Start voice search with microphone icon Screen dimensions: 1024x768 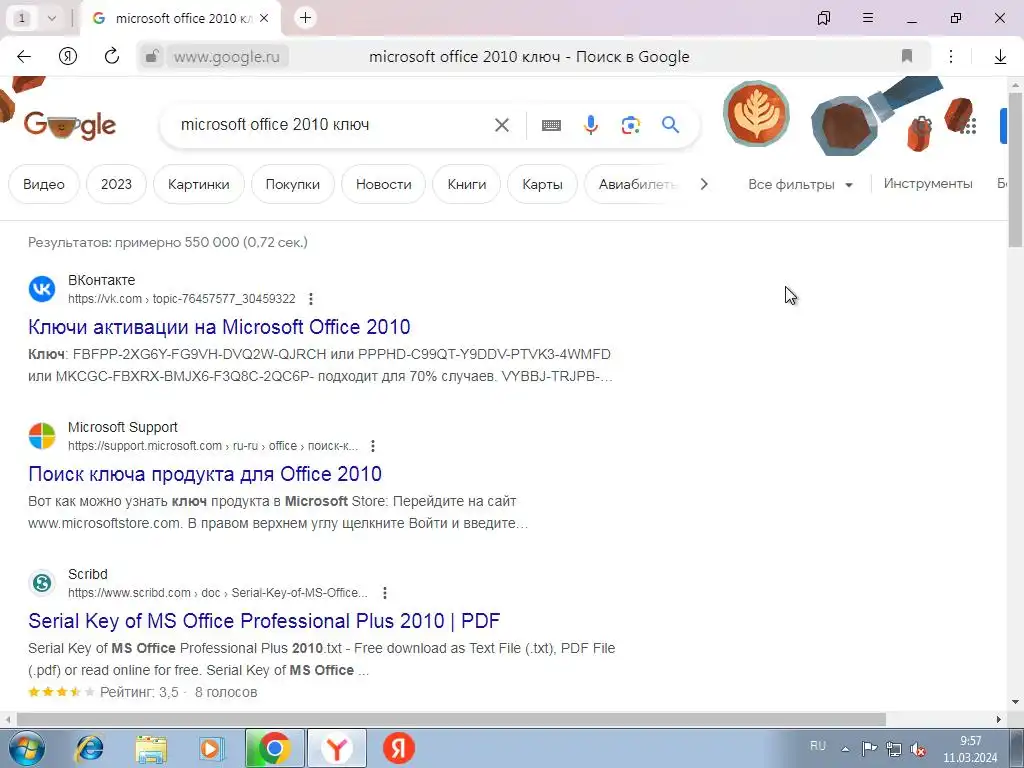(x=590, y=125)
